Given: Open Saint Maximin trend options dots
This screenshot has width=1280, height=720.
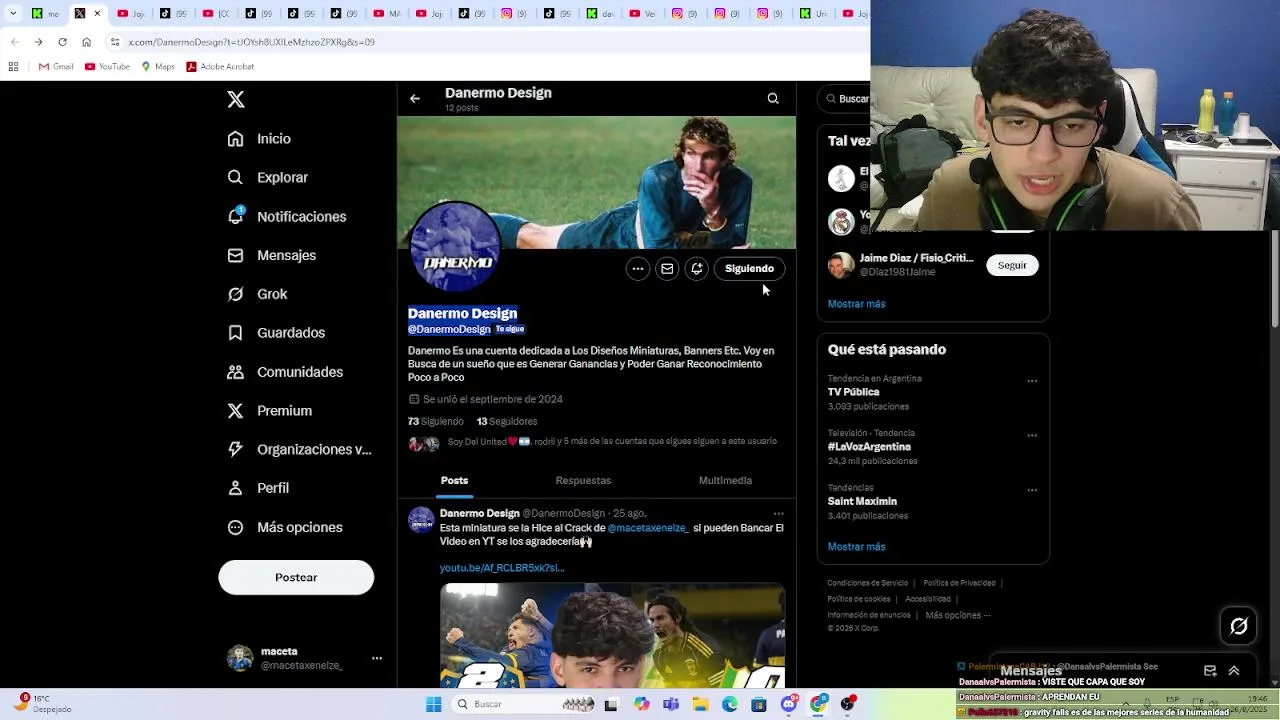Looking at the screenshot, I should 1032,490.
